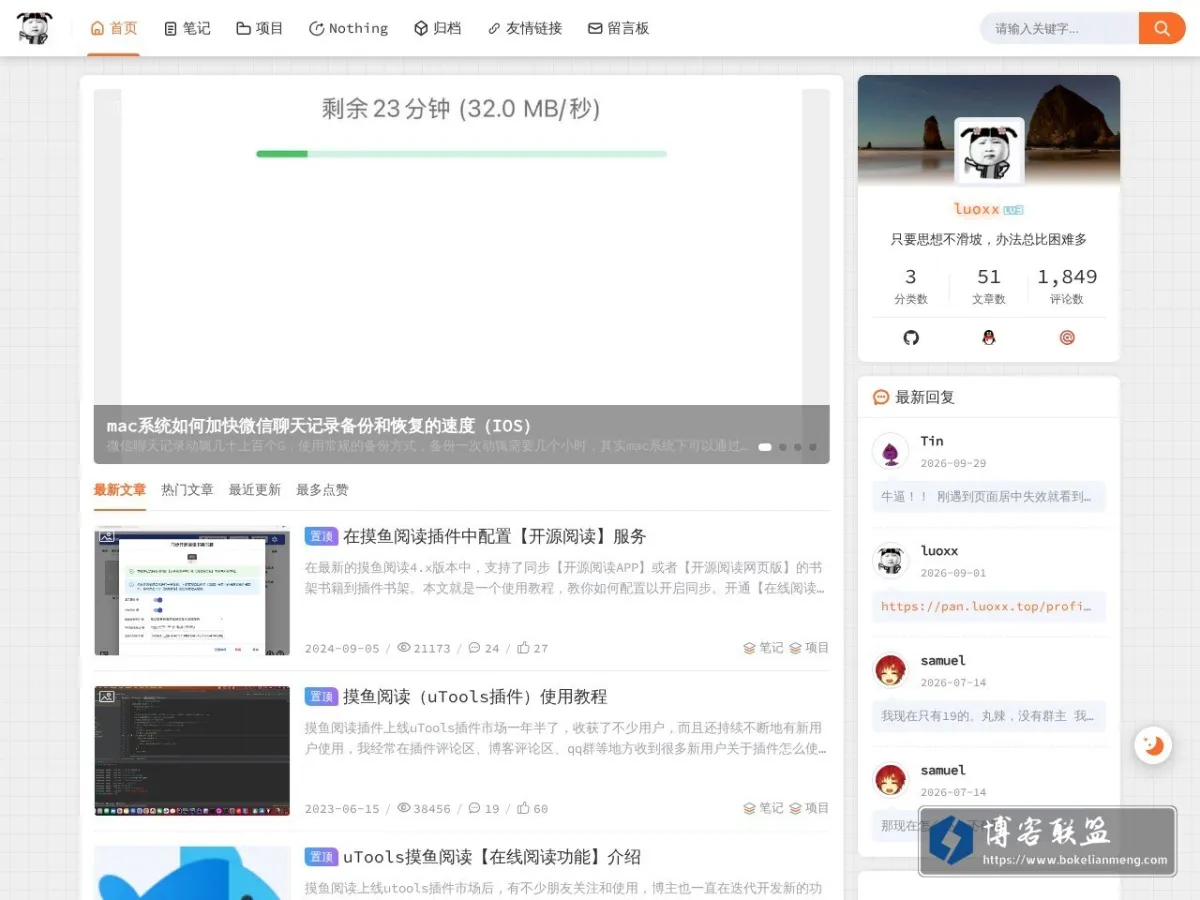Click the 置顶 badge on 摸鱼阅读 使用教程

[x=321, y=697]
